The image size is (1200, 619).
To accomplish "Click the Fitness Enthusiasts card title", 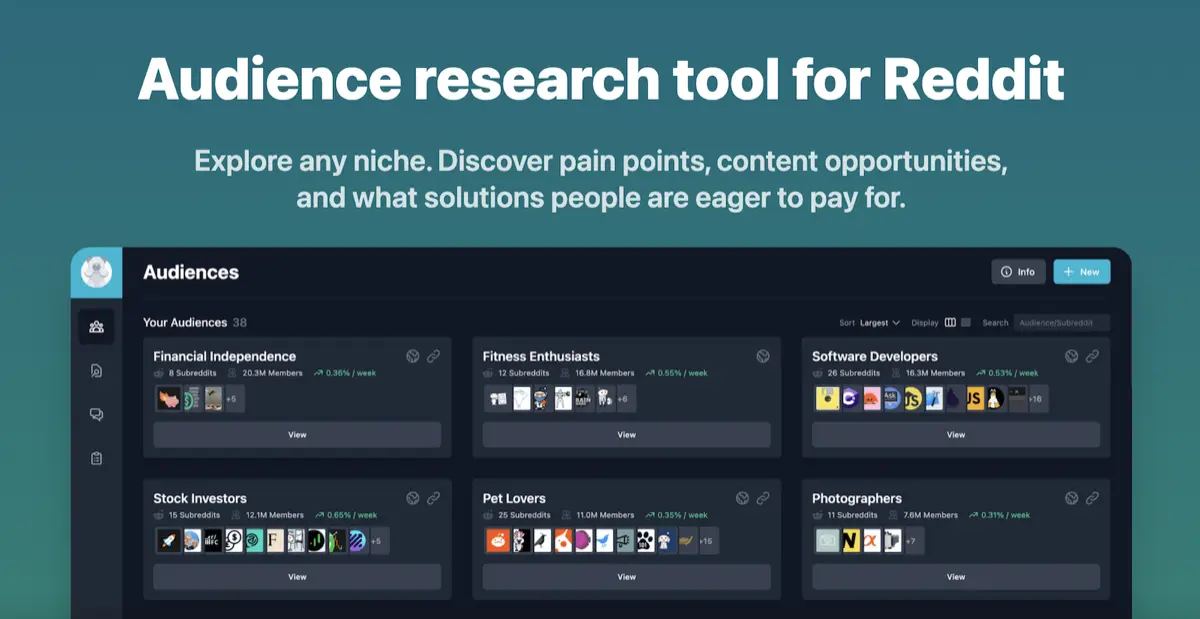I will click(x=541, y=356).
